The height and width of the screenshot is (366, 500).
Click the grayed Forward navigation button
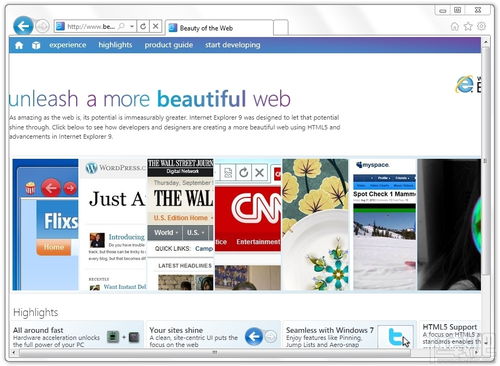click(x=42, y=26)
